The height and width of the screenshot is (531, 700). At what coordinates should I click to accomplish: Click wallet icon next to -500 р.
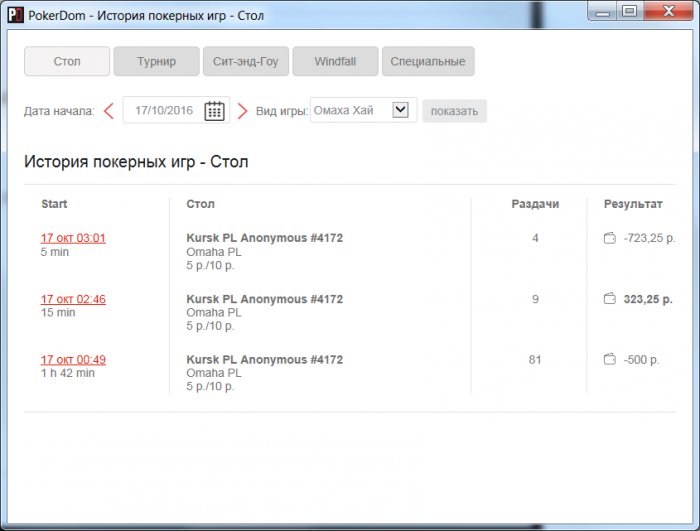pos(610,360)
